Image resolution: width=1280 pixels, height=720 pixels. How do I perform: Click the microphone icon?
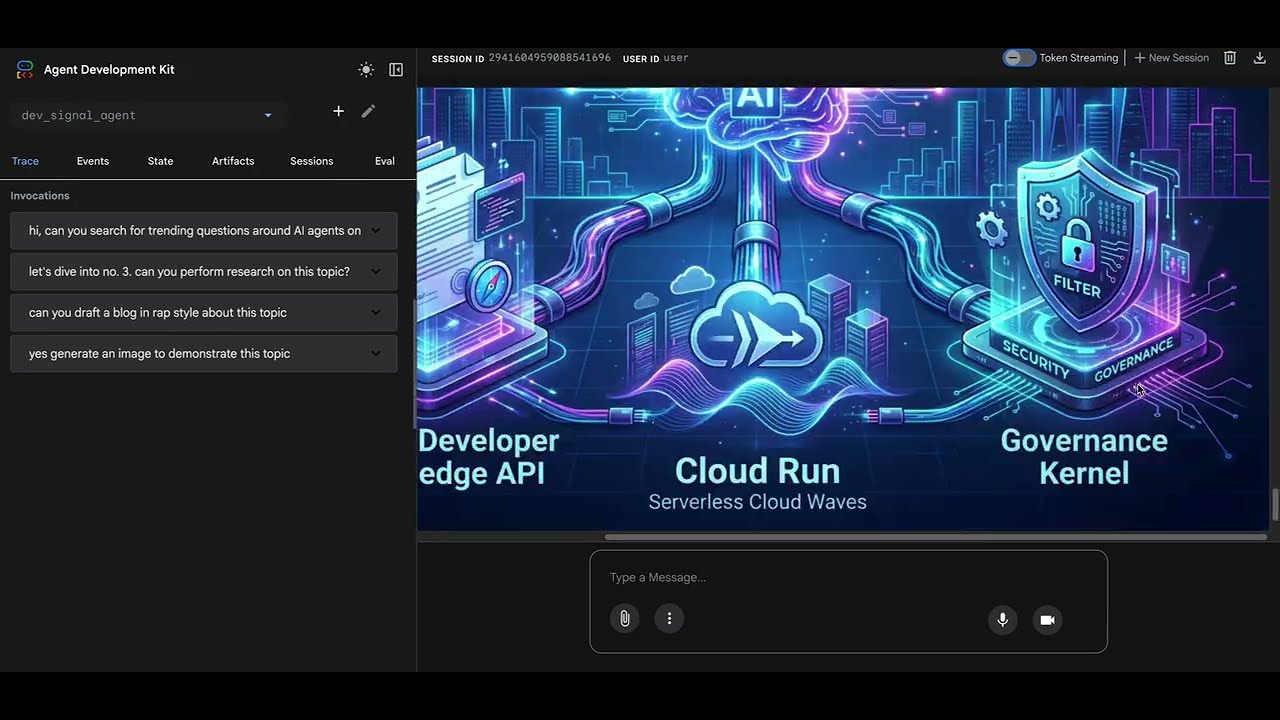click(x=1002, y=620)
